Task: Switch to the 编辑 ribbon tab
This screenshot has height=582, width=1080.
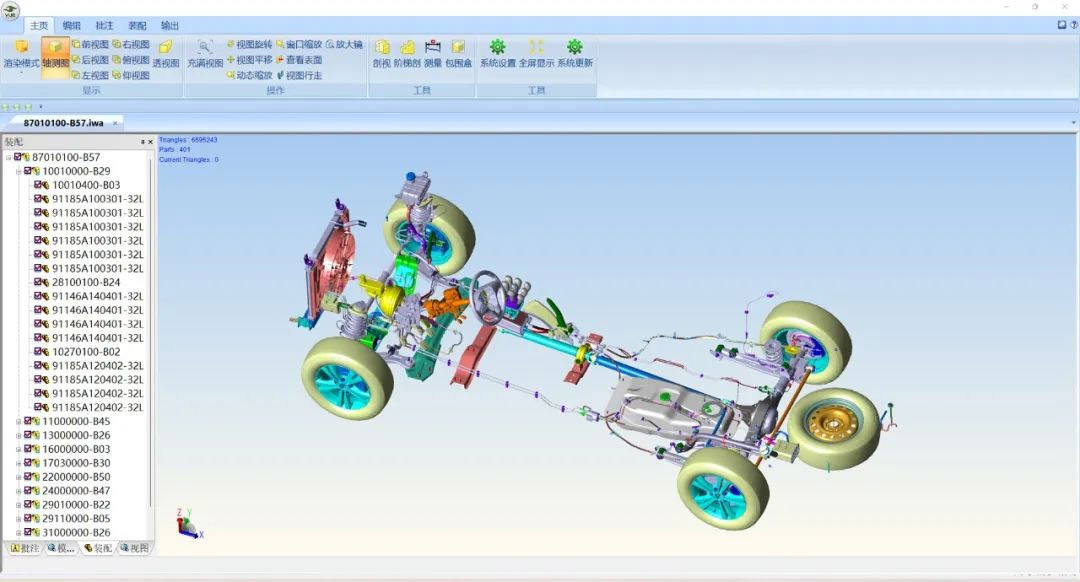Action: [x=72, y=25]
